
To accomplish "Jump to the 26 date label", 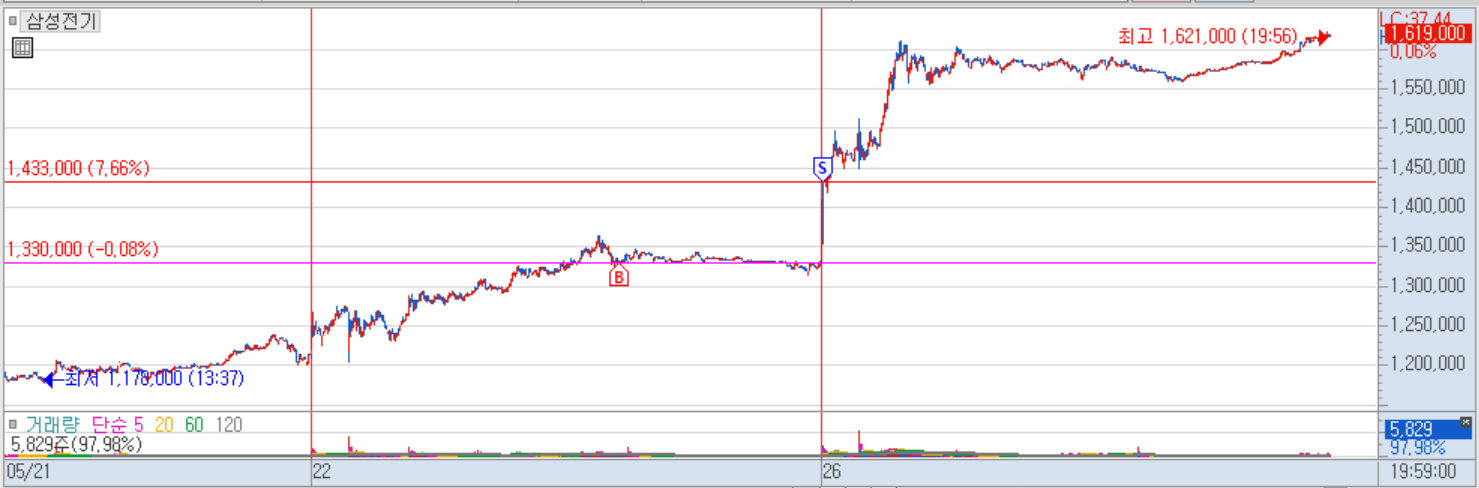I will coord(831,471).
